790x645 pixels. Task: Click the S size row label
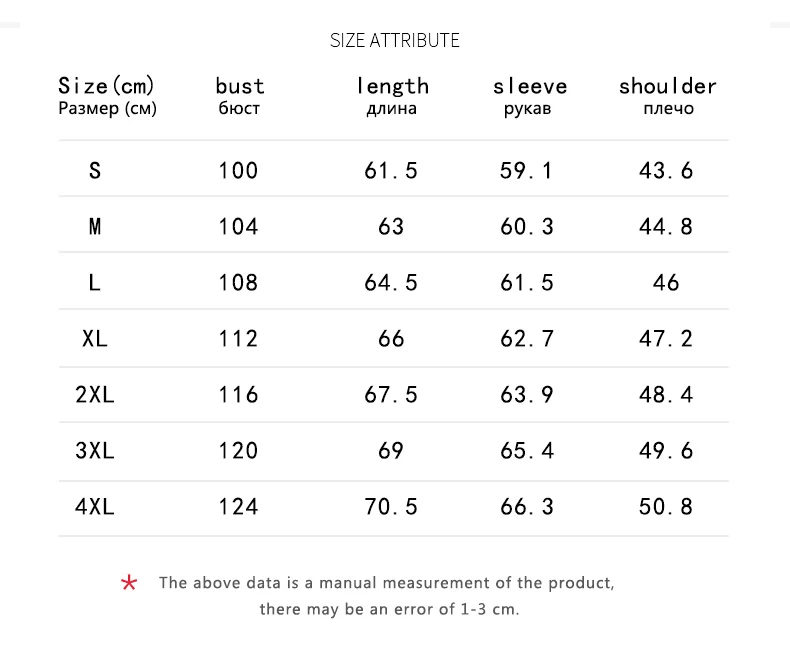point(95,170)
